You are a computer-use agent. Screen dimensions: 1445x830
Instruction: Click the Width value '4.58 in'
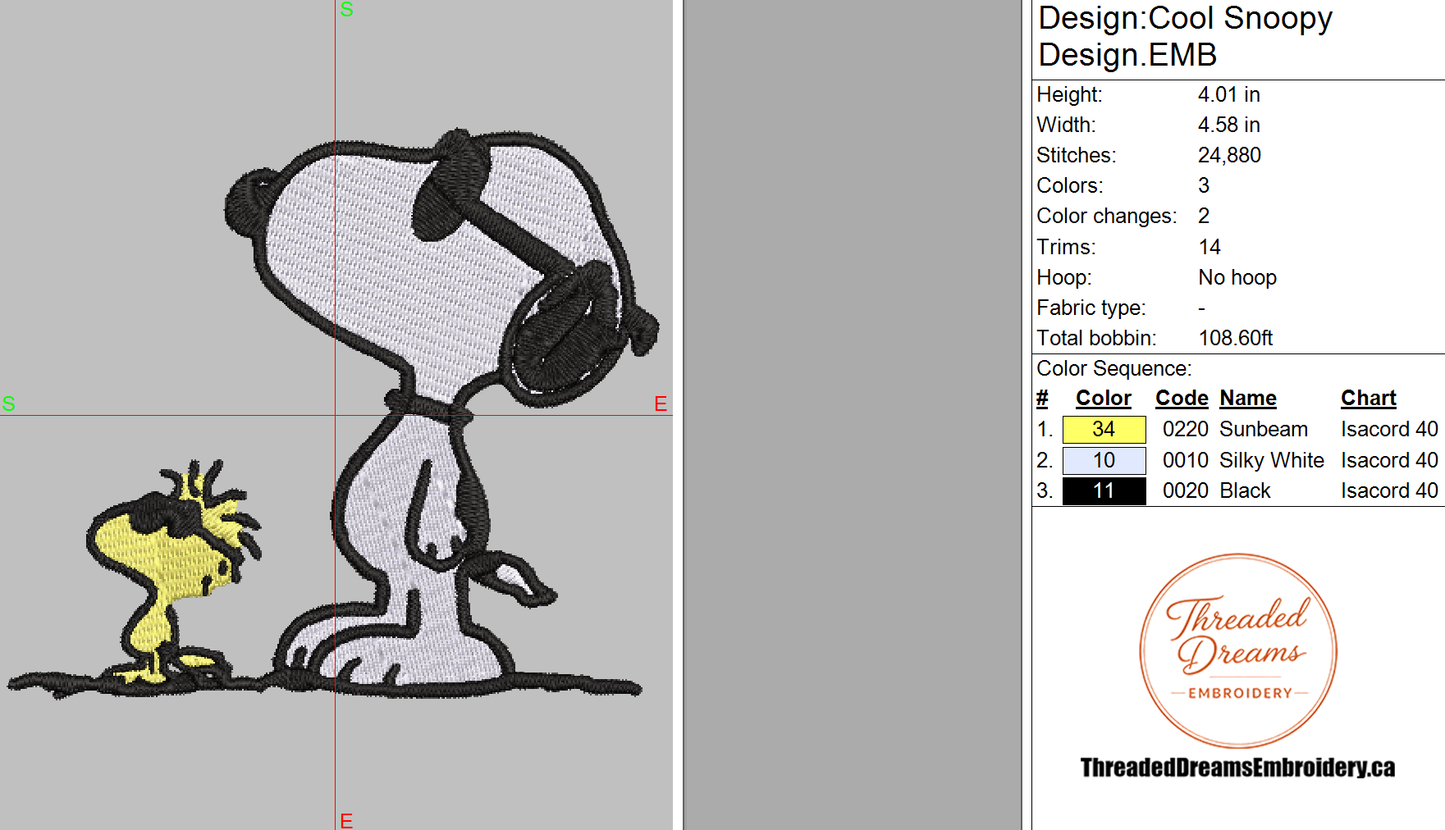click(x=1229, y=125)
